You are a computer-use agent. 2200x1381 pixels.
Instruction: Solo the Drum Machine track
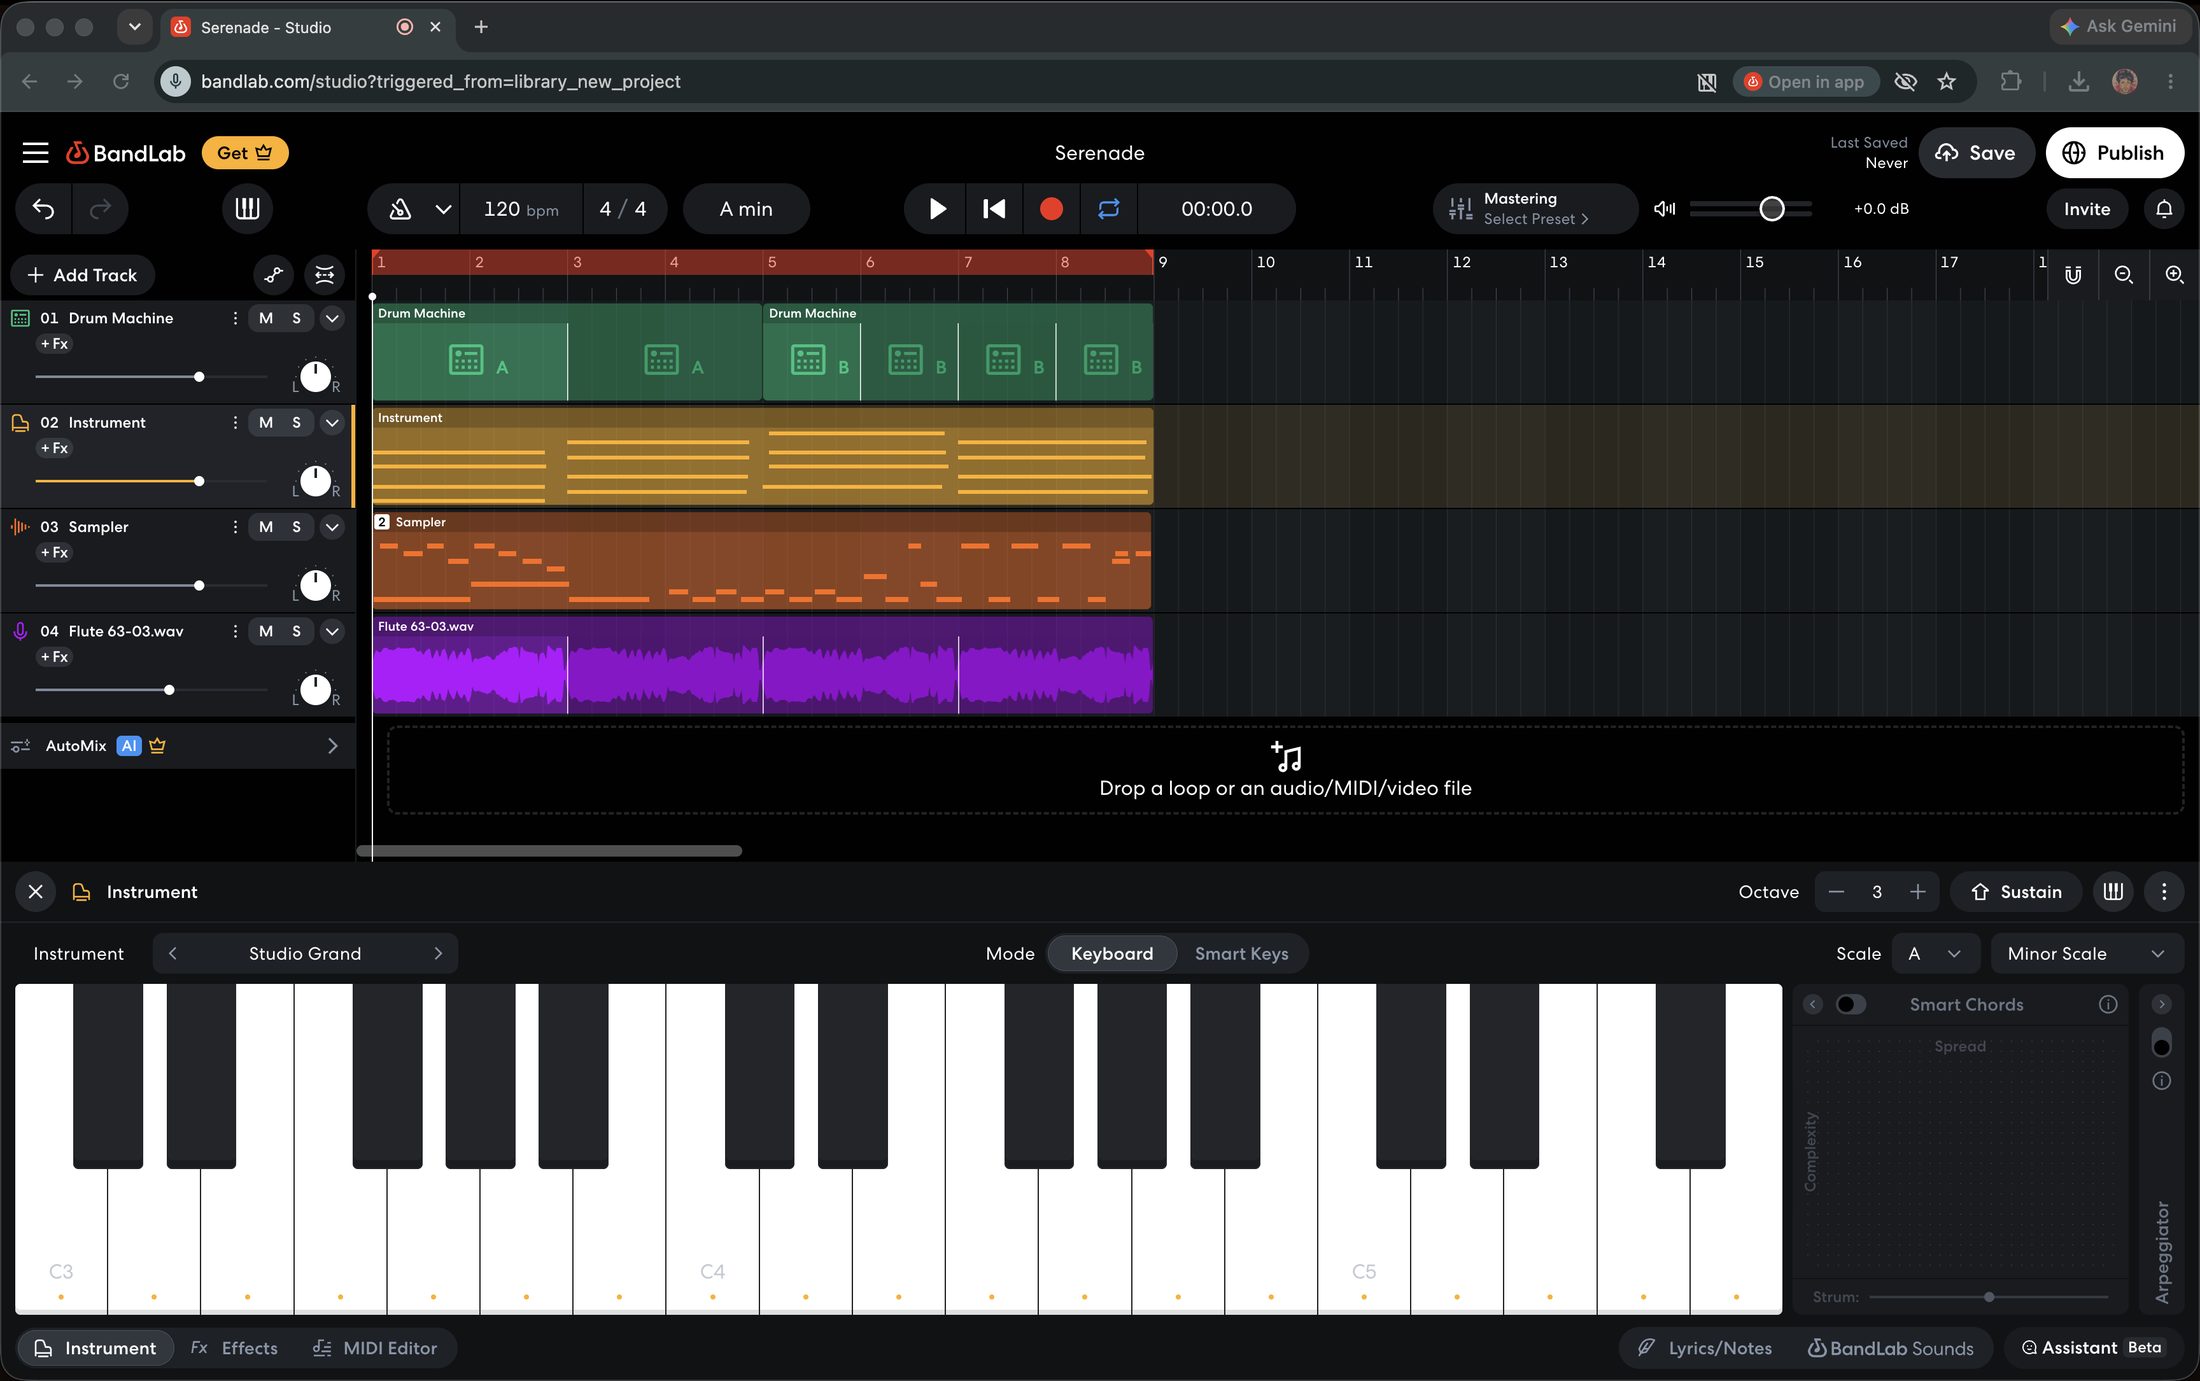coord(296,318)
